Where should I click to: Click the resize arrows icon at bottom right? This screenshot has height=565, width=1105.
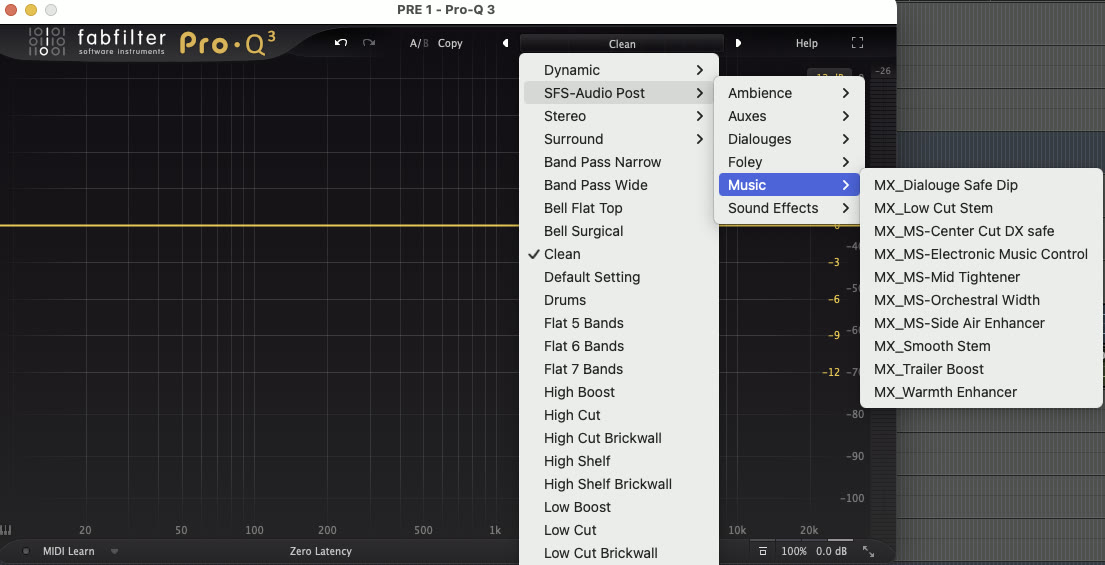[x=868, y=552]
